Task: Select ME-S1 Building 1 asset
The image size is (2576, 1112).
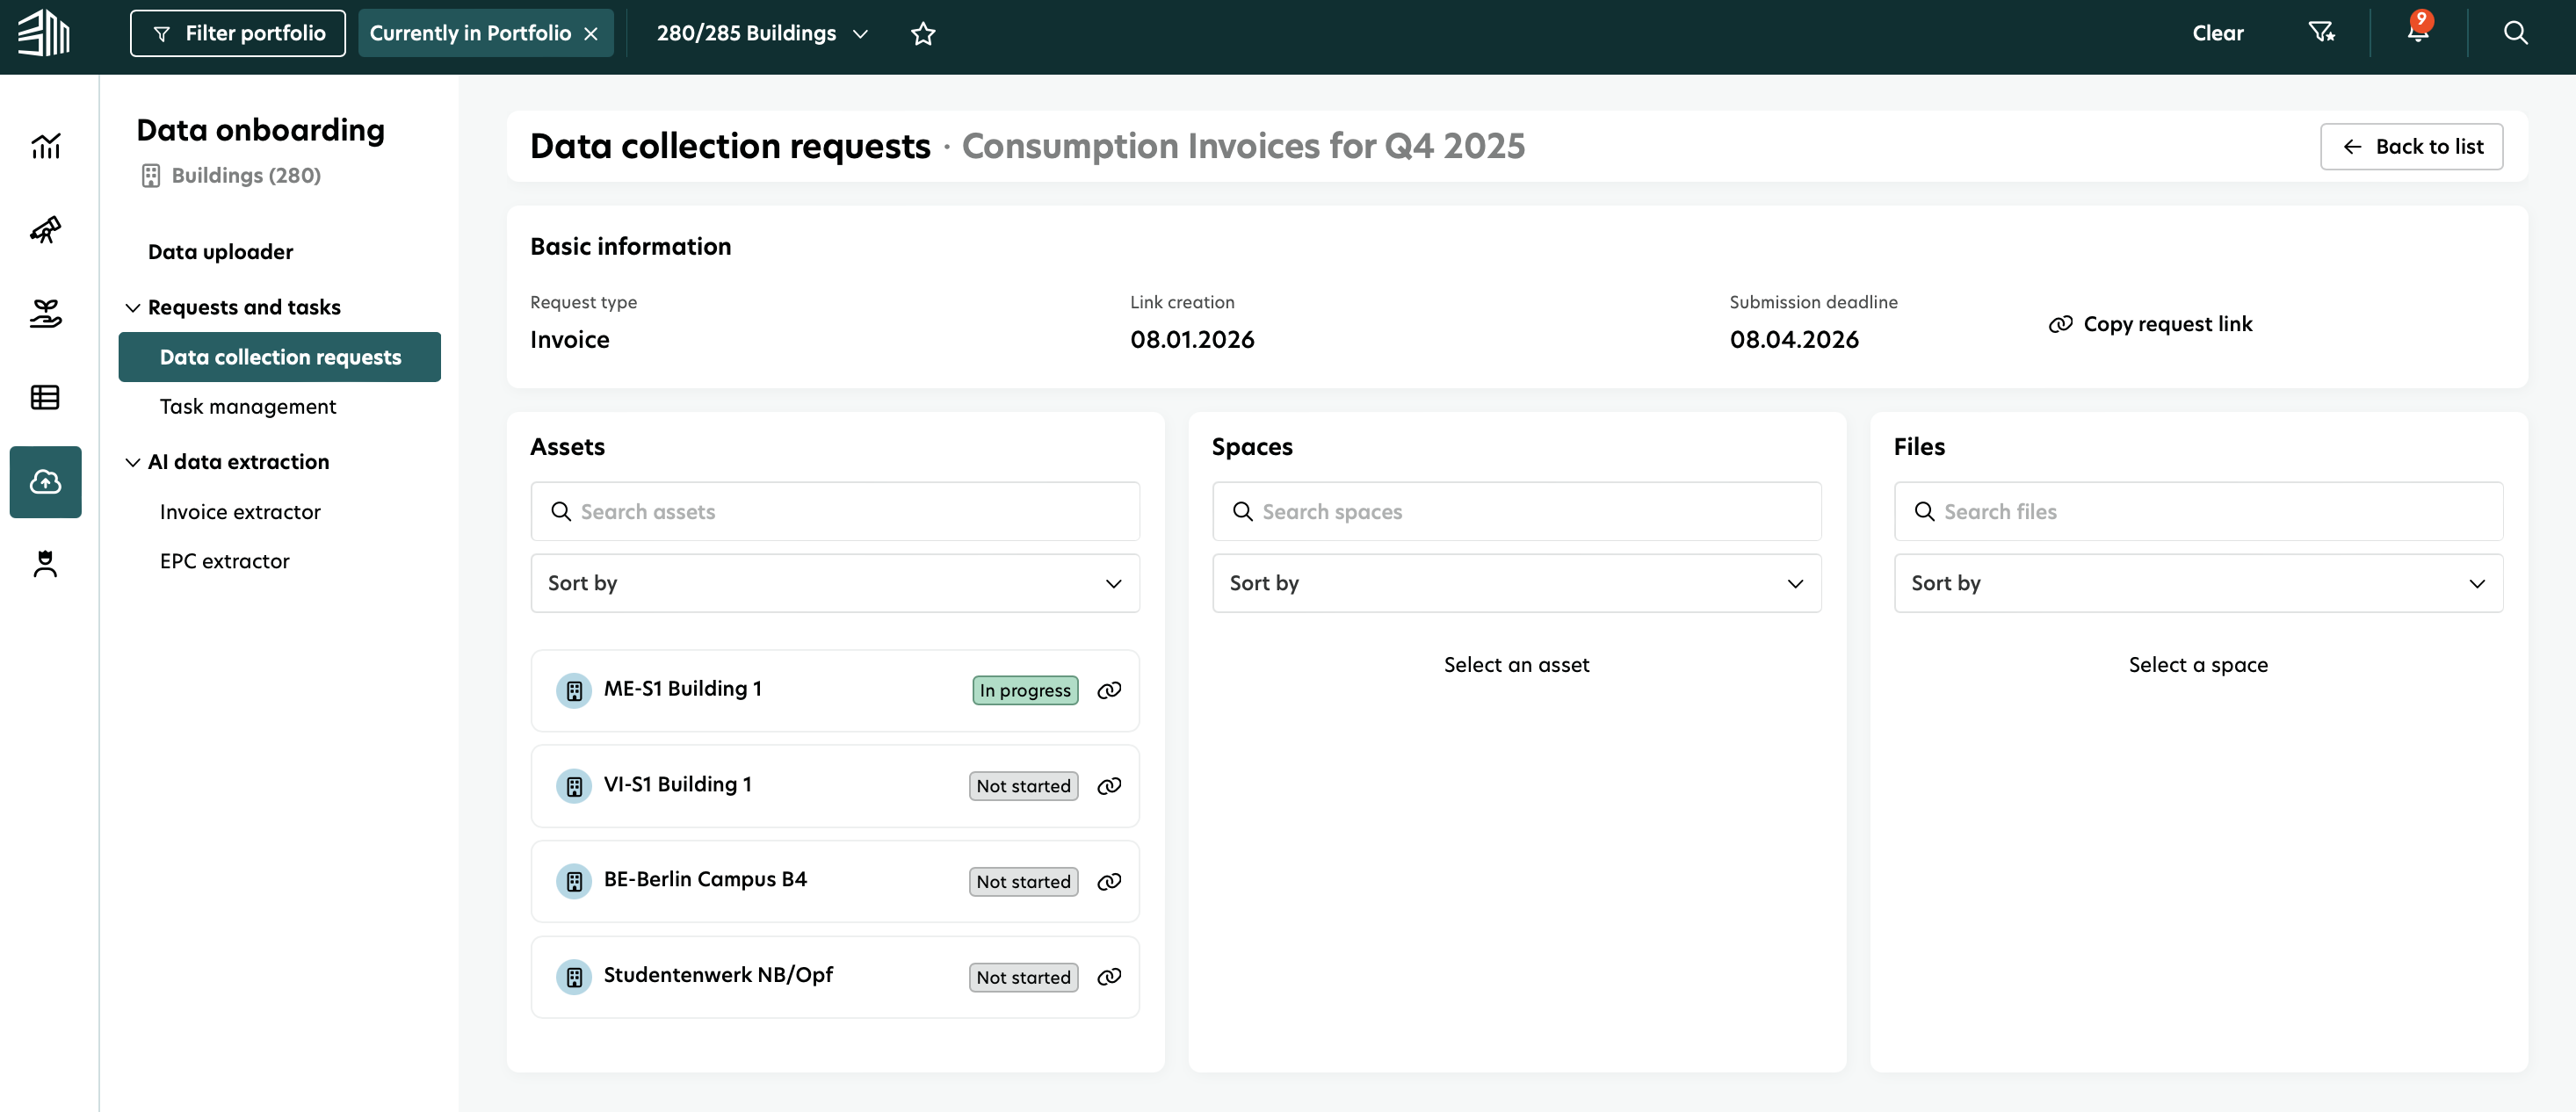Action: pyautogui.click(x=835, y=691)
